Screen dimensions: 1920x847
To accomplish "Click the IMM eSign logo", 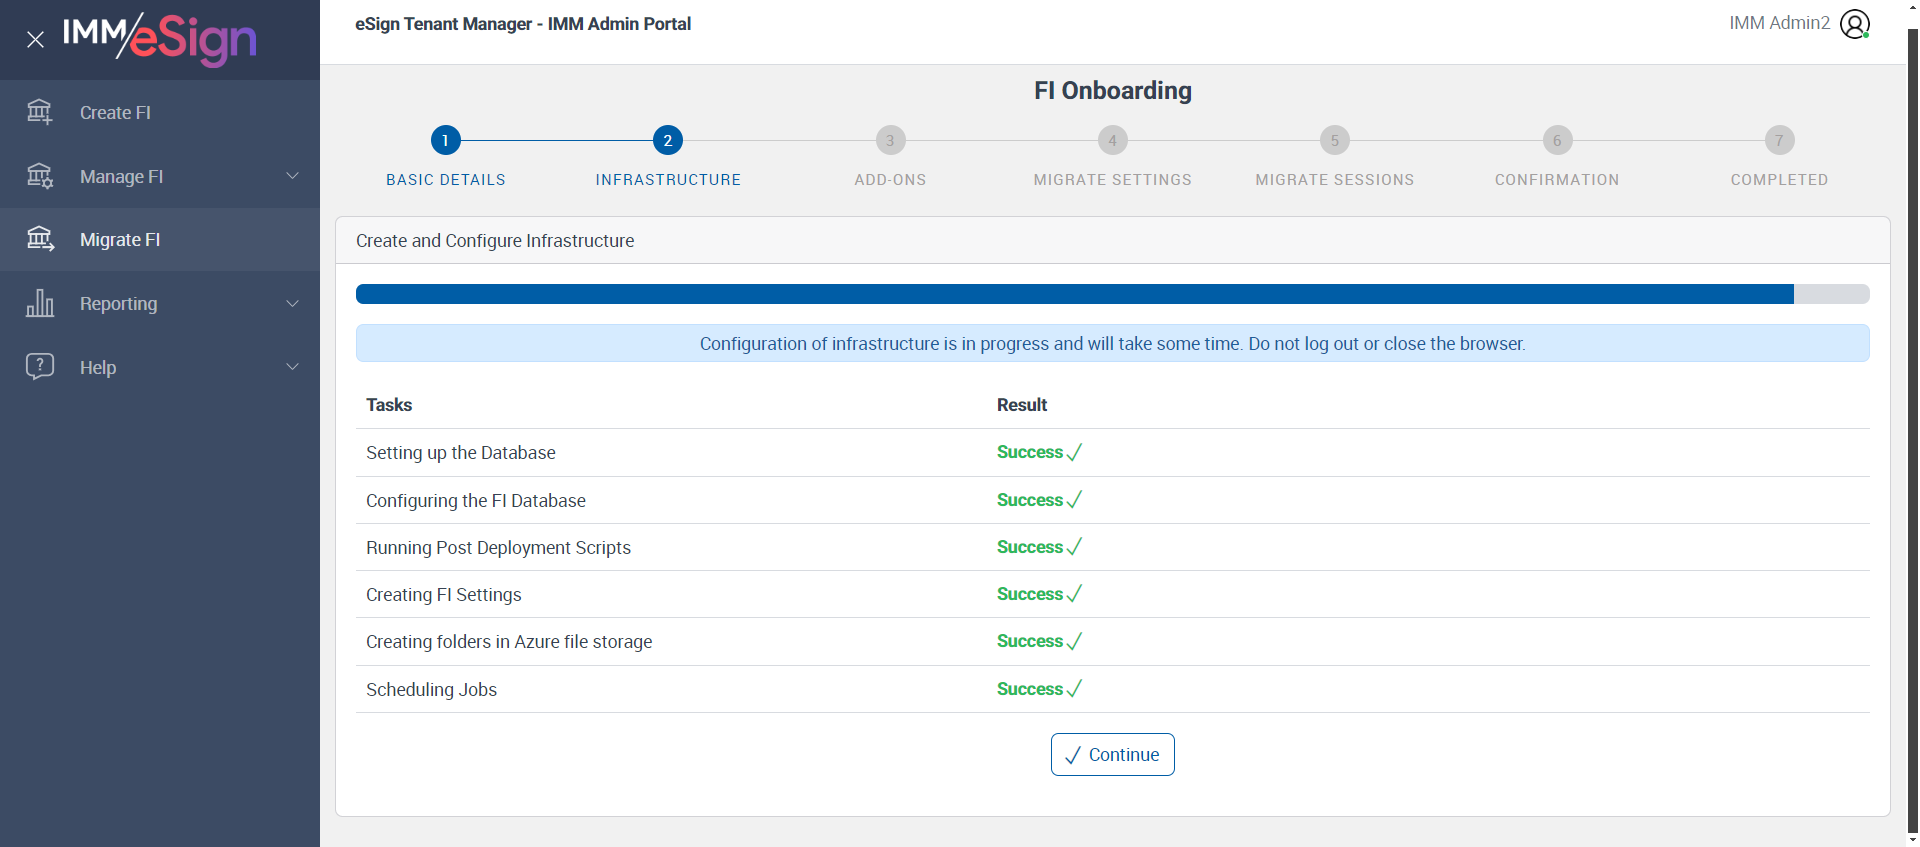I will (160, 39).
